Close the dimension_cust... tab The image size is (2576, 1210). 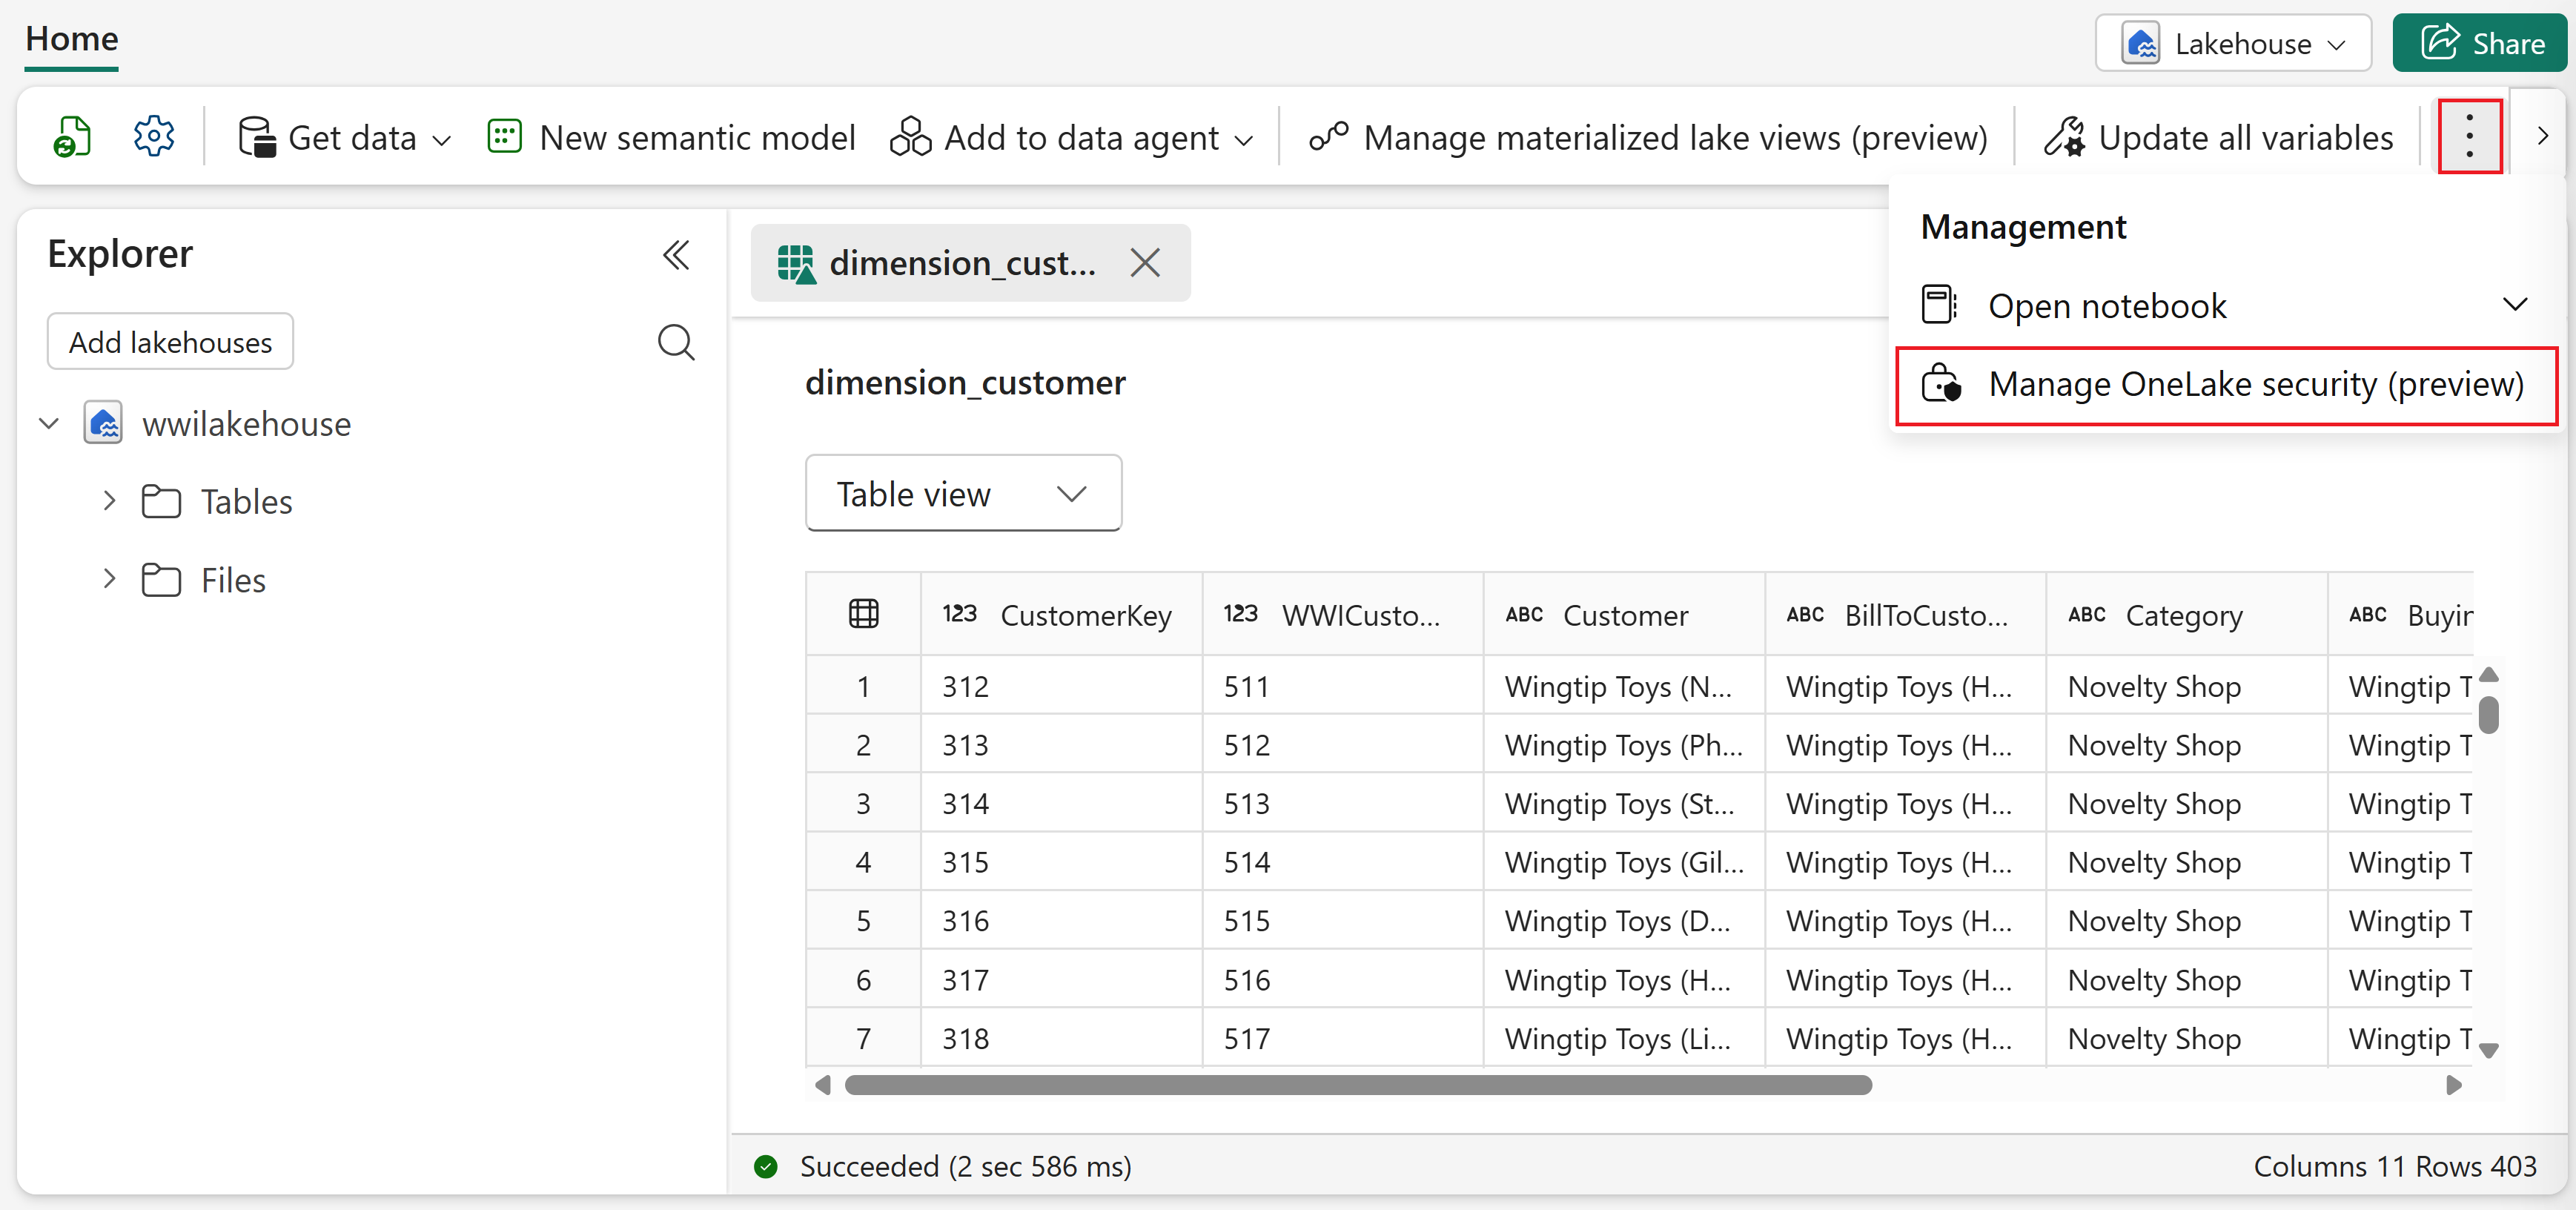click(x=1145, y=263)
